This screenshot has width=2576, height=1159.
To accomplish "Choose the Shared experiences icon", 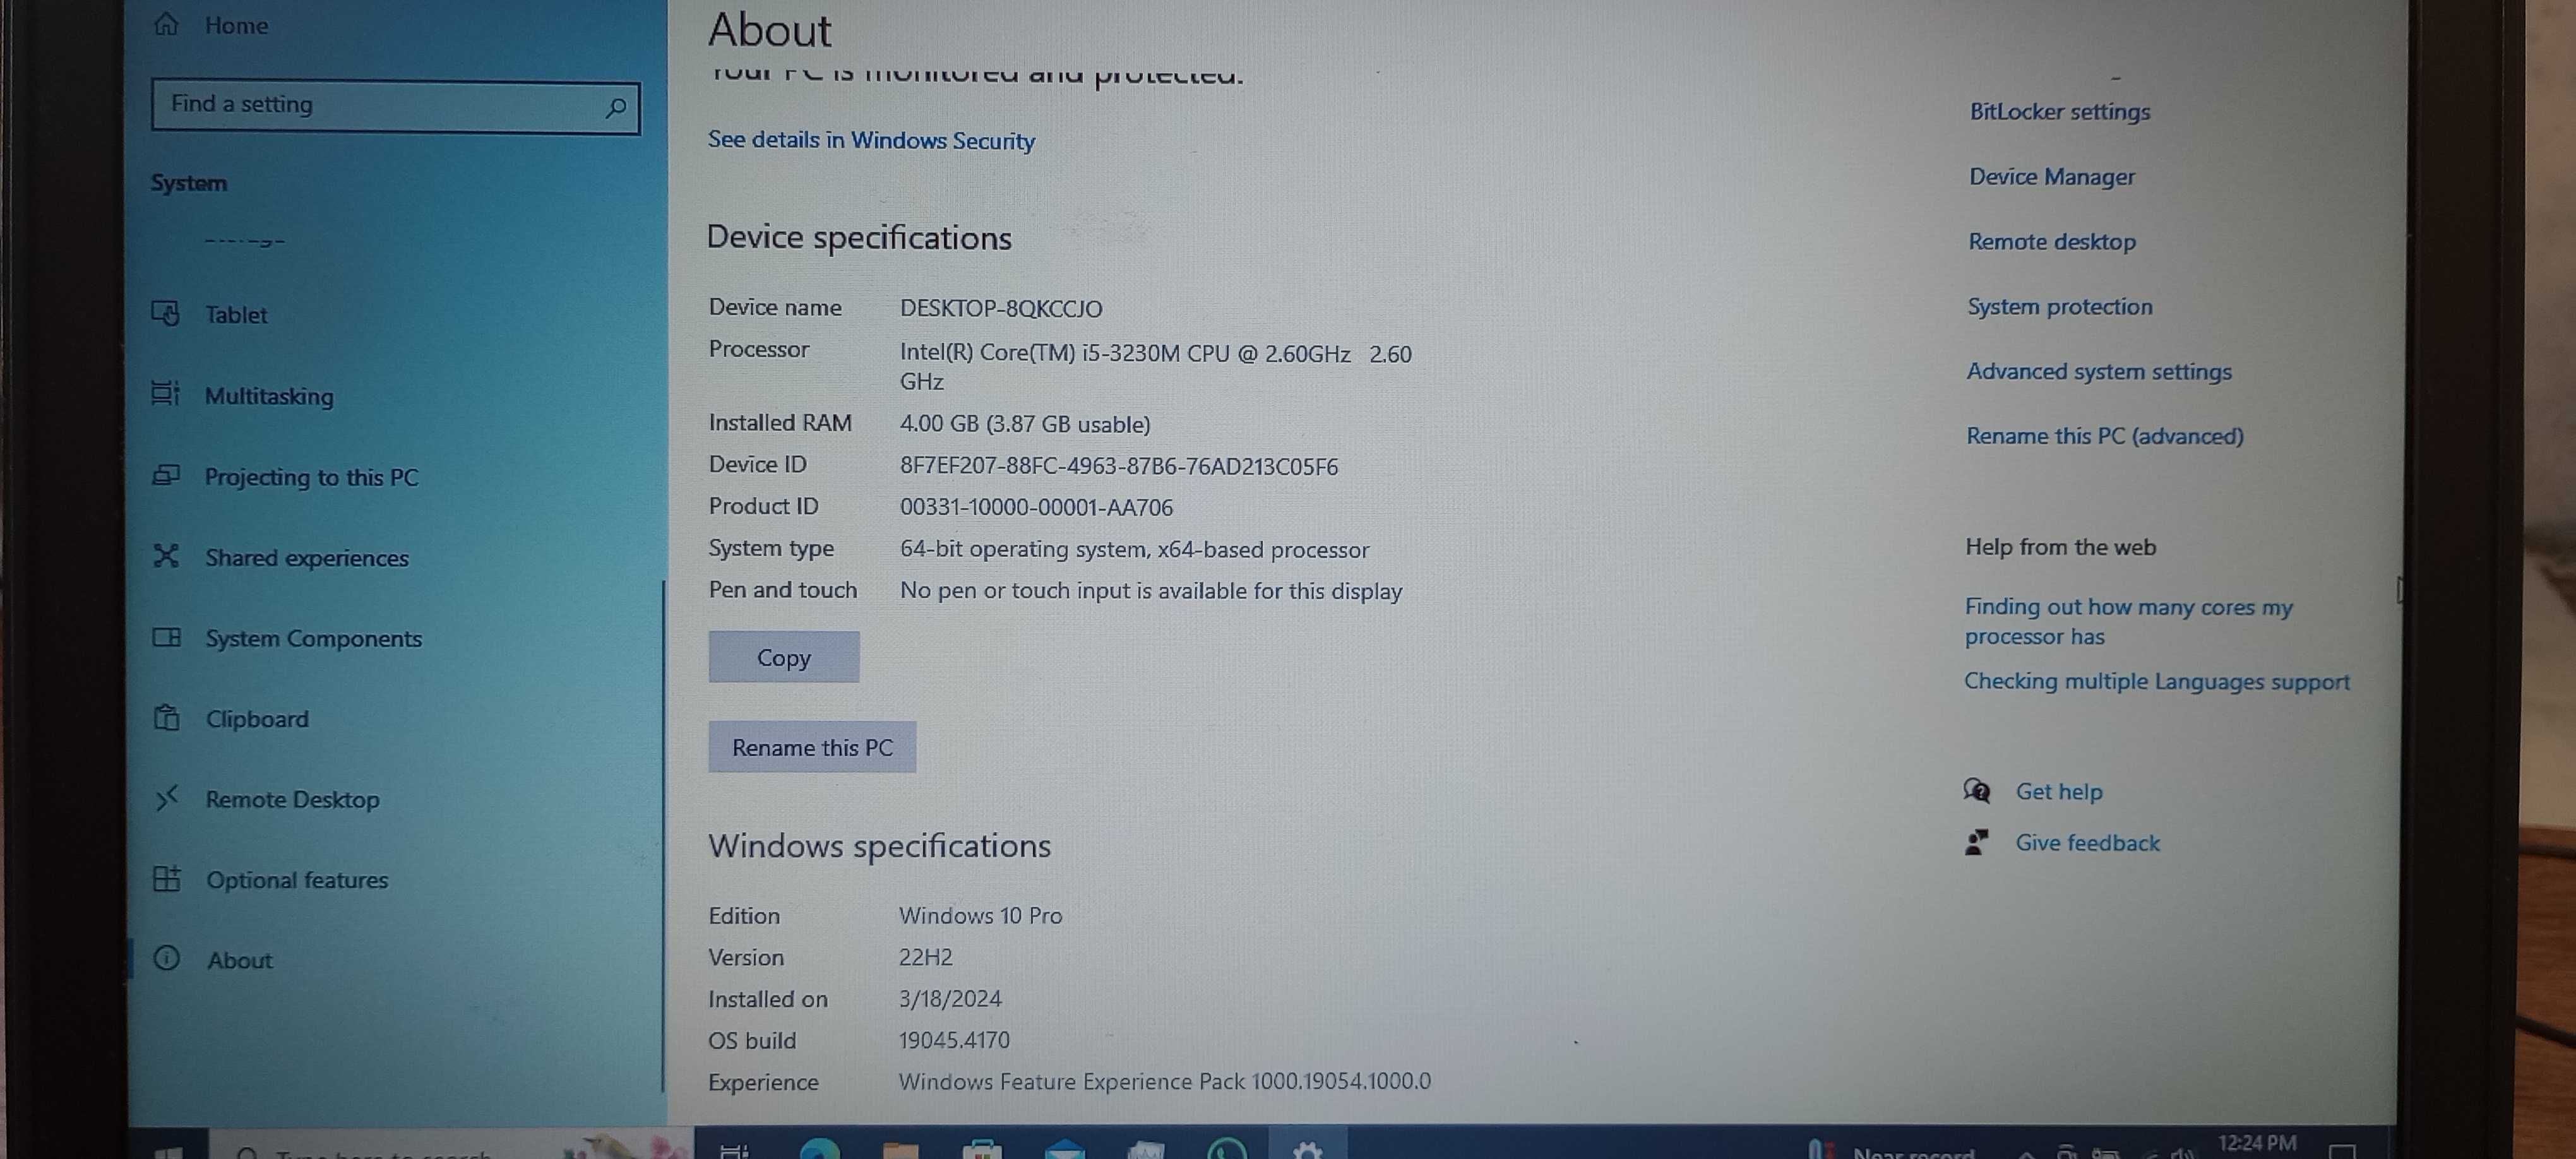I will coord(166,556).
